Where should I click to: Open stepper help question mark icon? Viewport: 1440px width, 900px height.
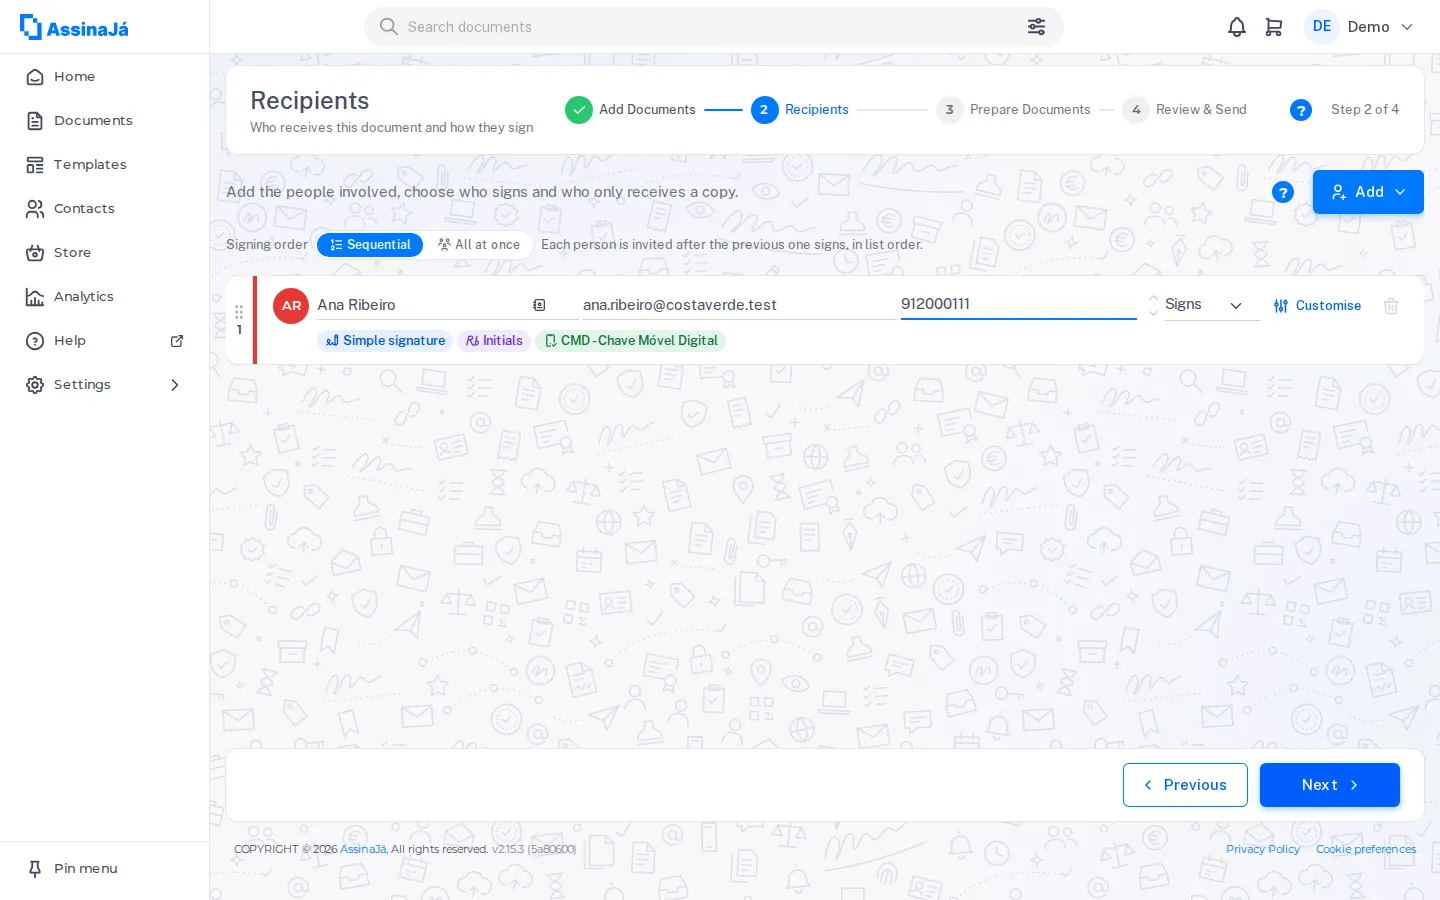coord(1301,110)
